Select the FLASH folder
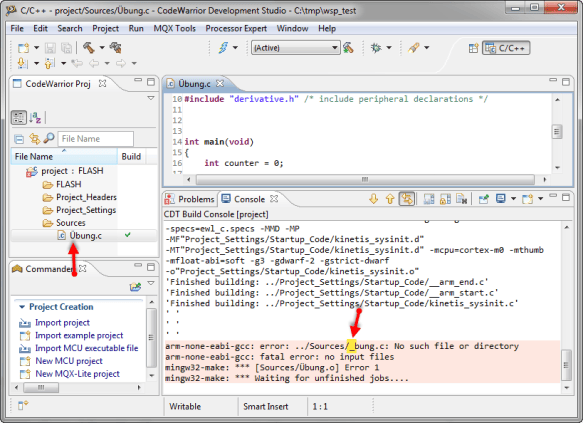 pyautogui.click(x=62, y=184)
